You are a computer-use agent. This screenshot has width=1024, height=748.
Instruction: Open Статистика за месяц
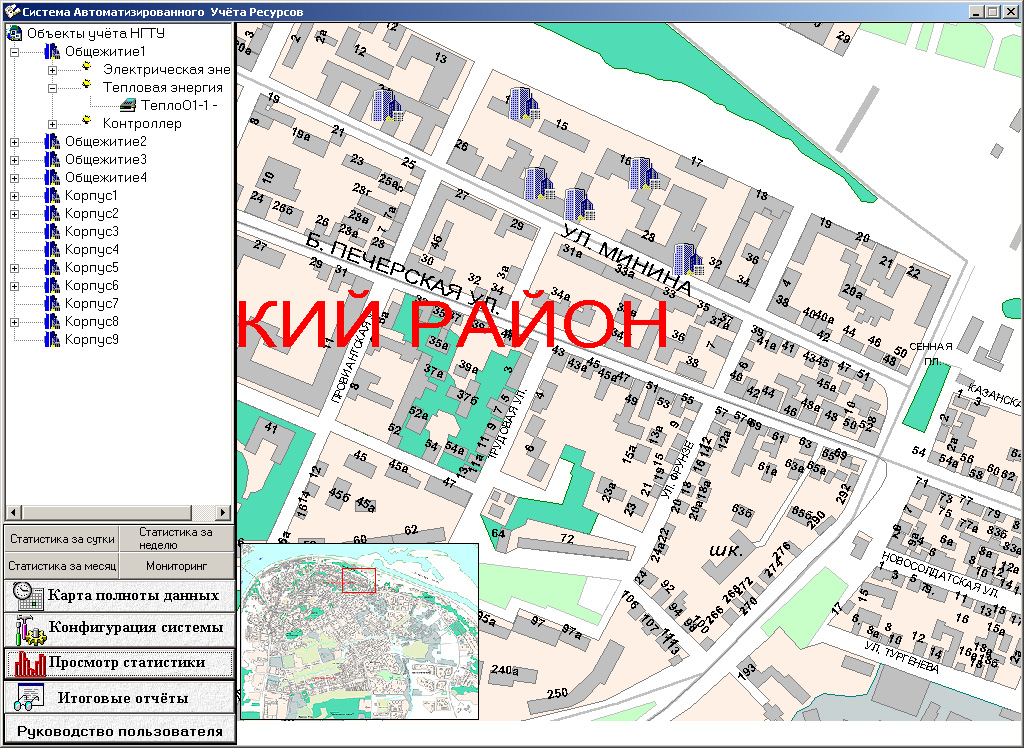click(x=62, y=566)
